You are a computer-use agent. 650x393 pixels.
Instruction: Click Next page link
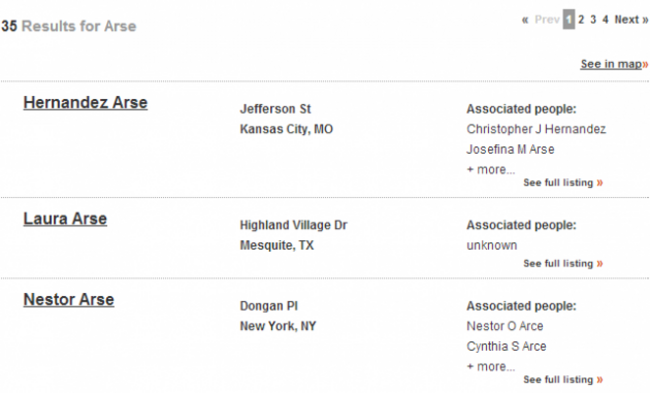(x=626, y=19)
